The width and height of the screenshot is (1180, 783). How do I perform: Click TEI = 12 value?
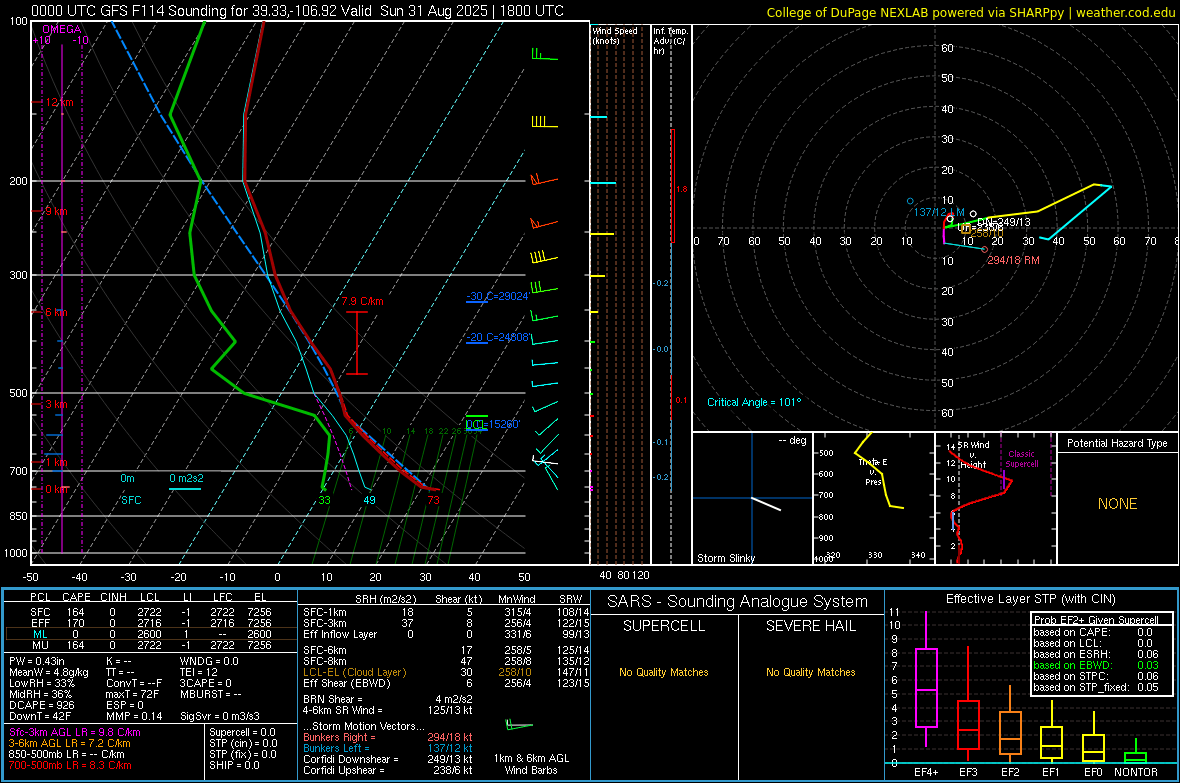199,672
